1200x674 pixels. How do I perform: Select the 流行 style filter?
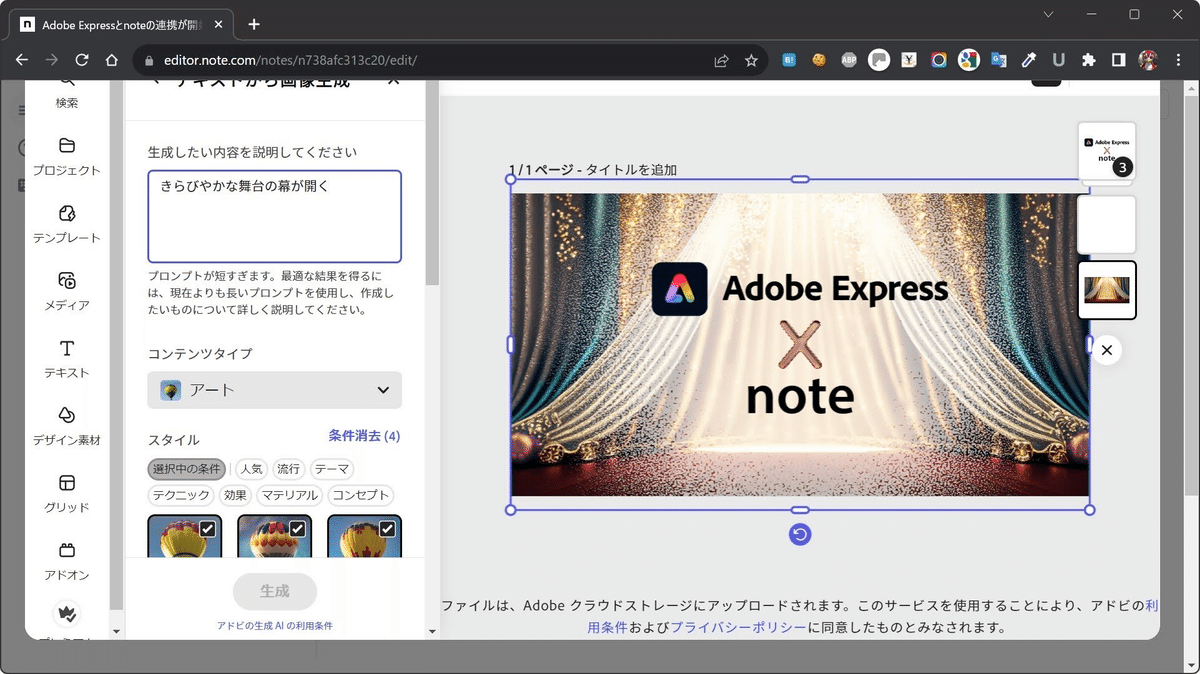point(289,469)
